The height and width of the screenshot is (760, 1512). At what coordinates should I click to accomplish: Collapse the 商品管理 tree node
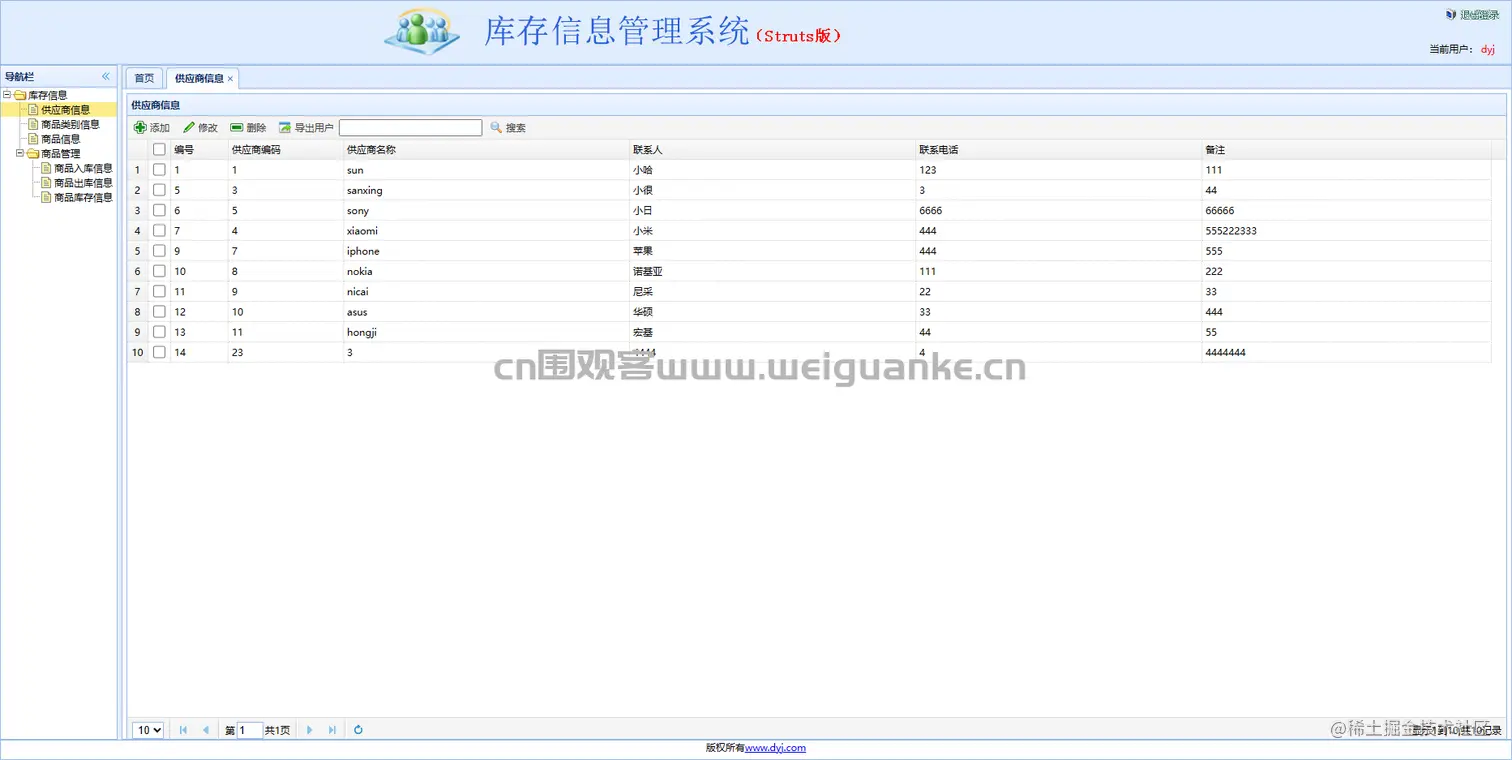(20, 154)
